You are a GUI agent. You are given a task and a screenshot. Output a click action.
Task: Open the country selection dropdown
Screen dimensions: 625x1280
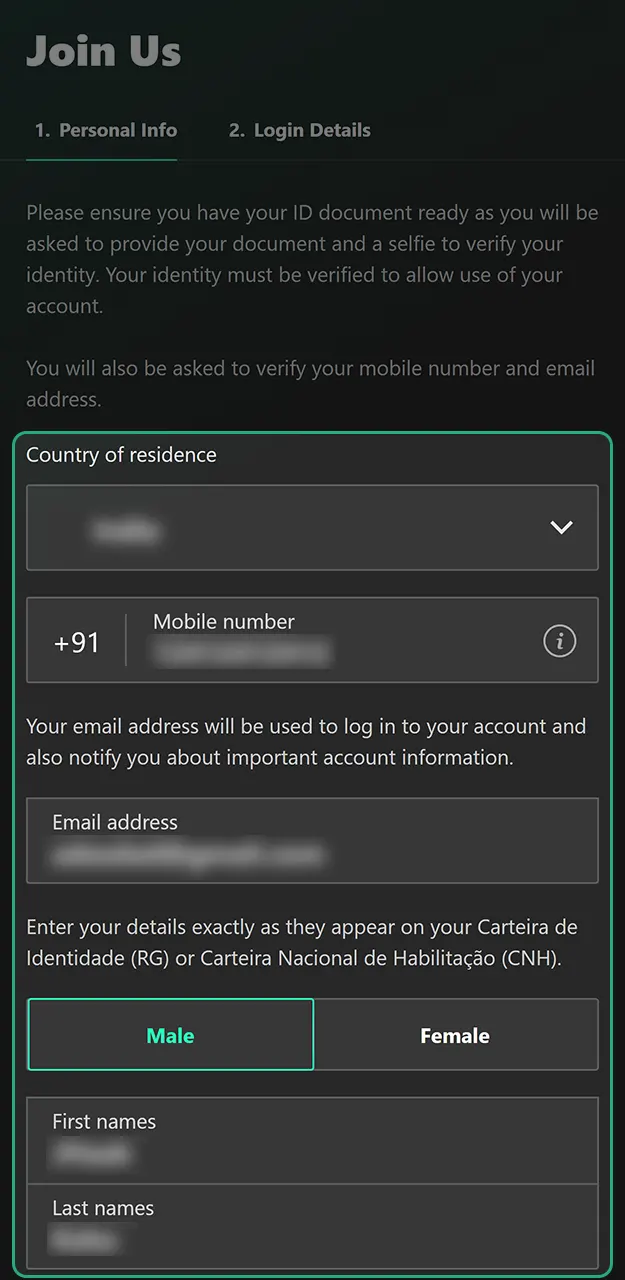(312, 528)
